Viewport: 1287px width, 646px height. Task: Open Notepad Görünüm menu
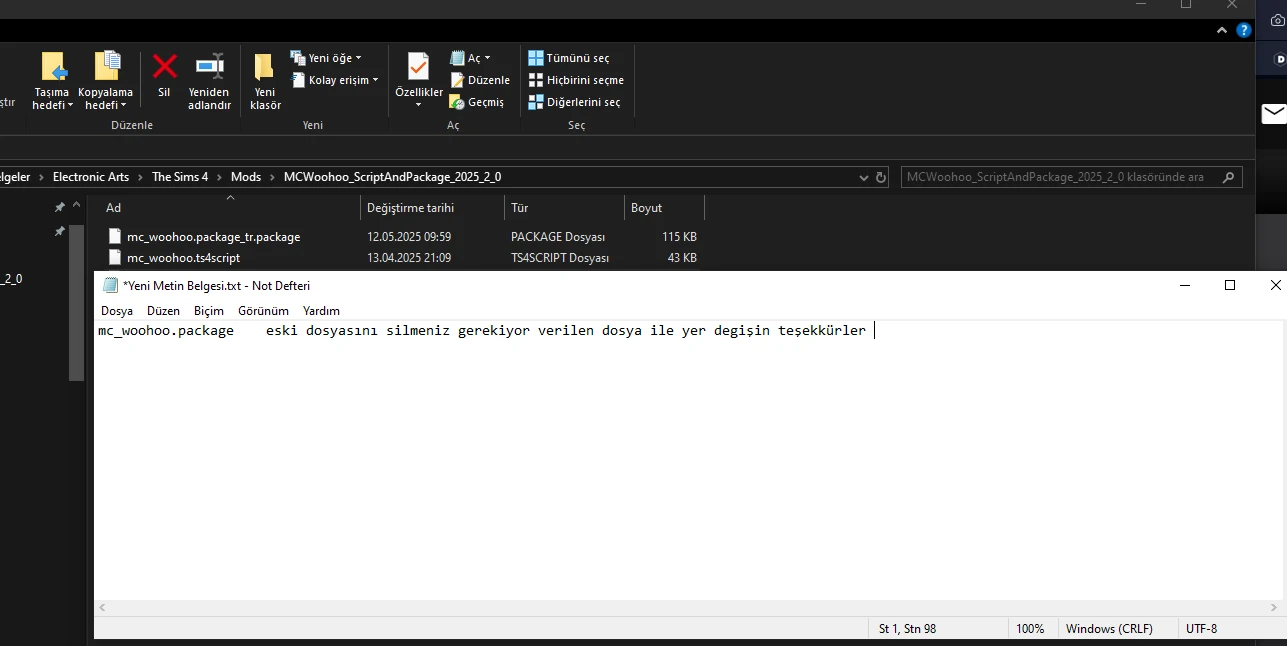[x=263, y=311]
